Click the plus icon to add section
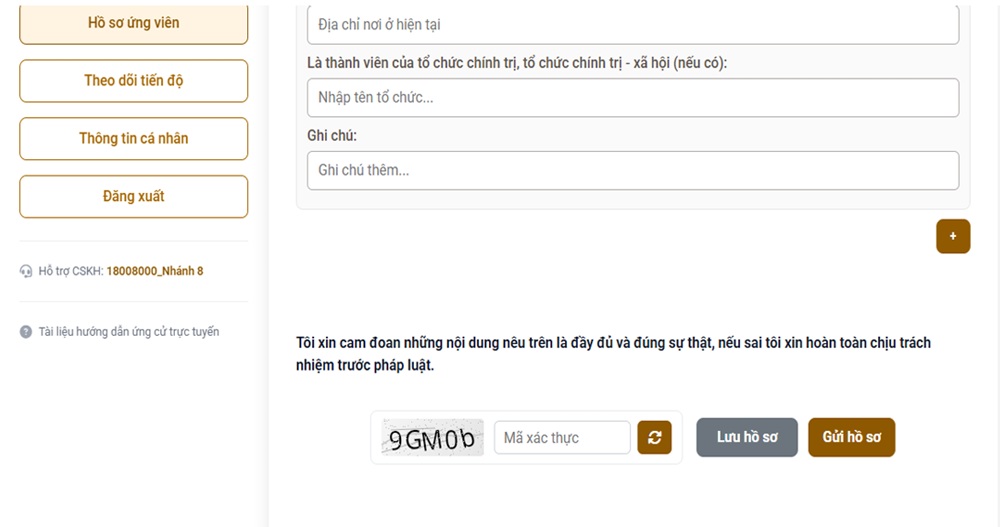The width and height of the screenshot is (1000, 527). 953,236
